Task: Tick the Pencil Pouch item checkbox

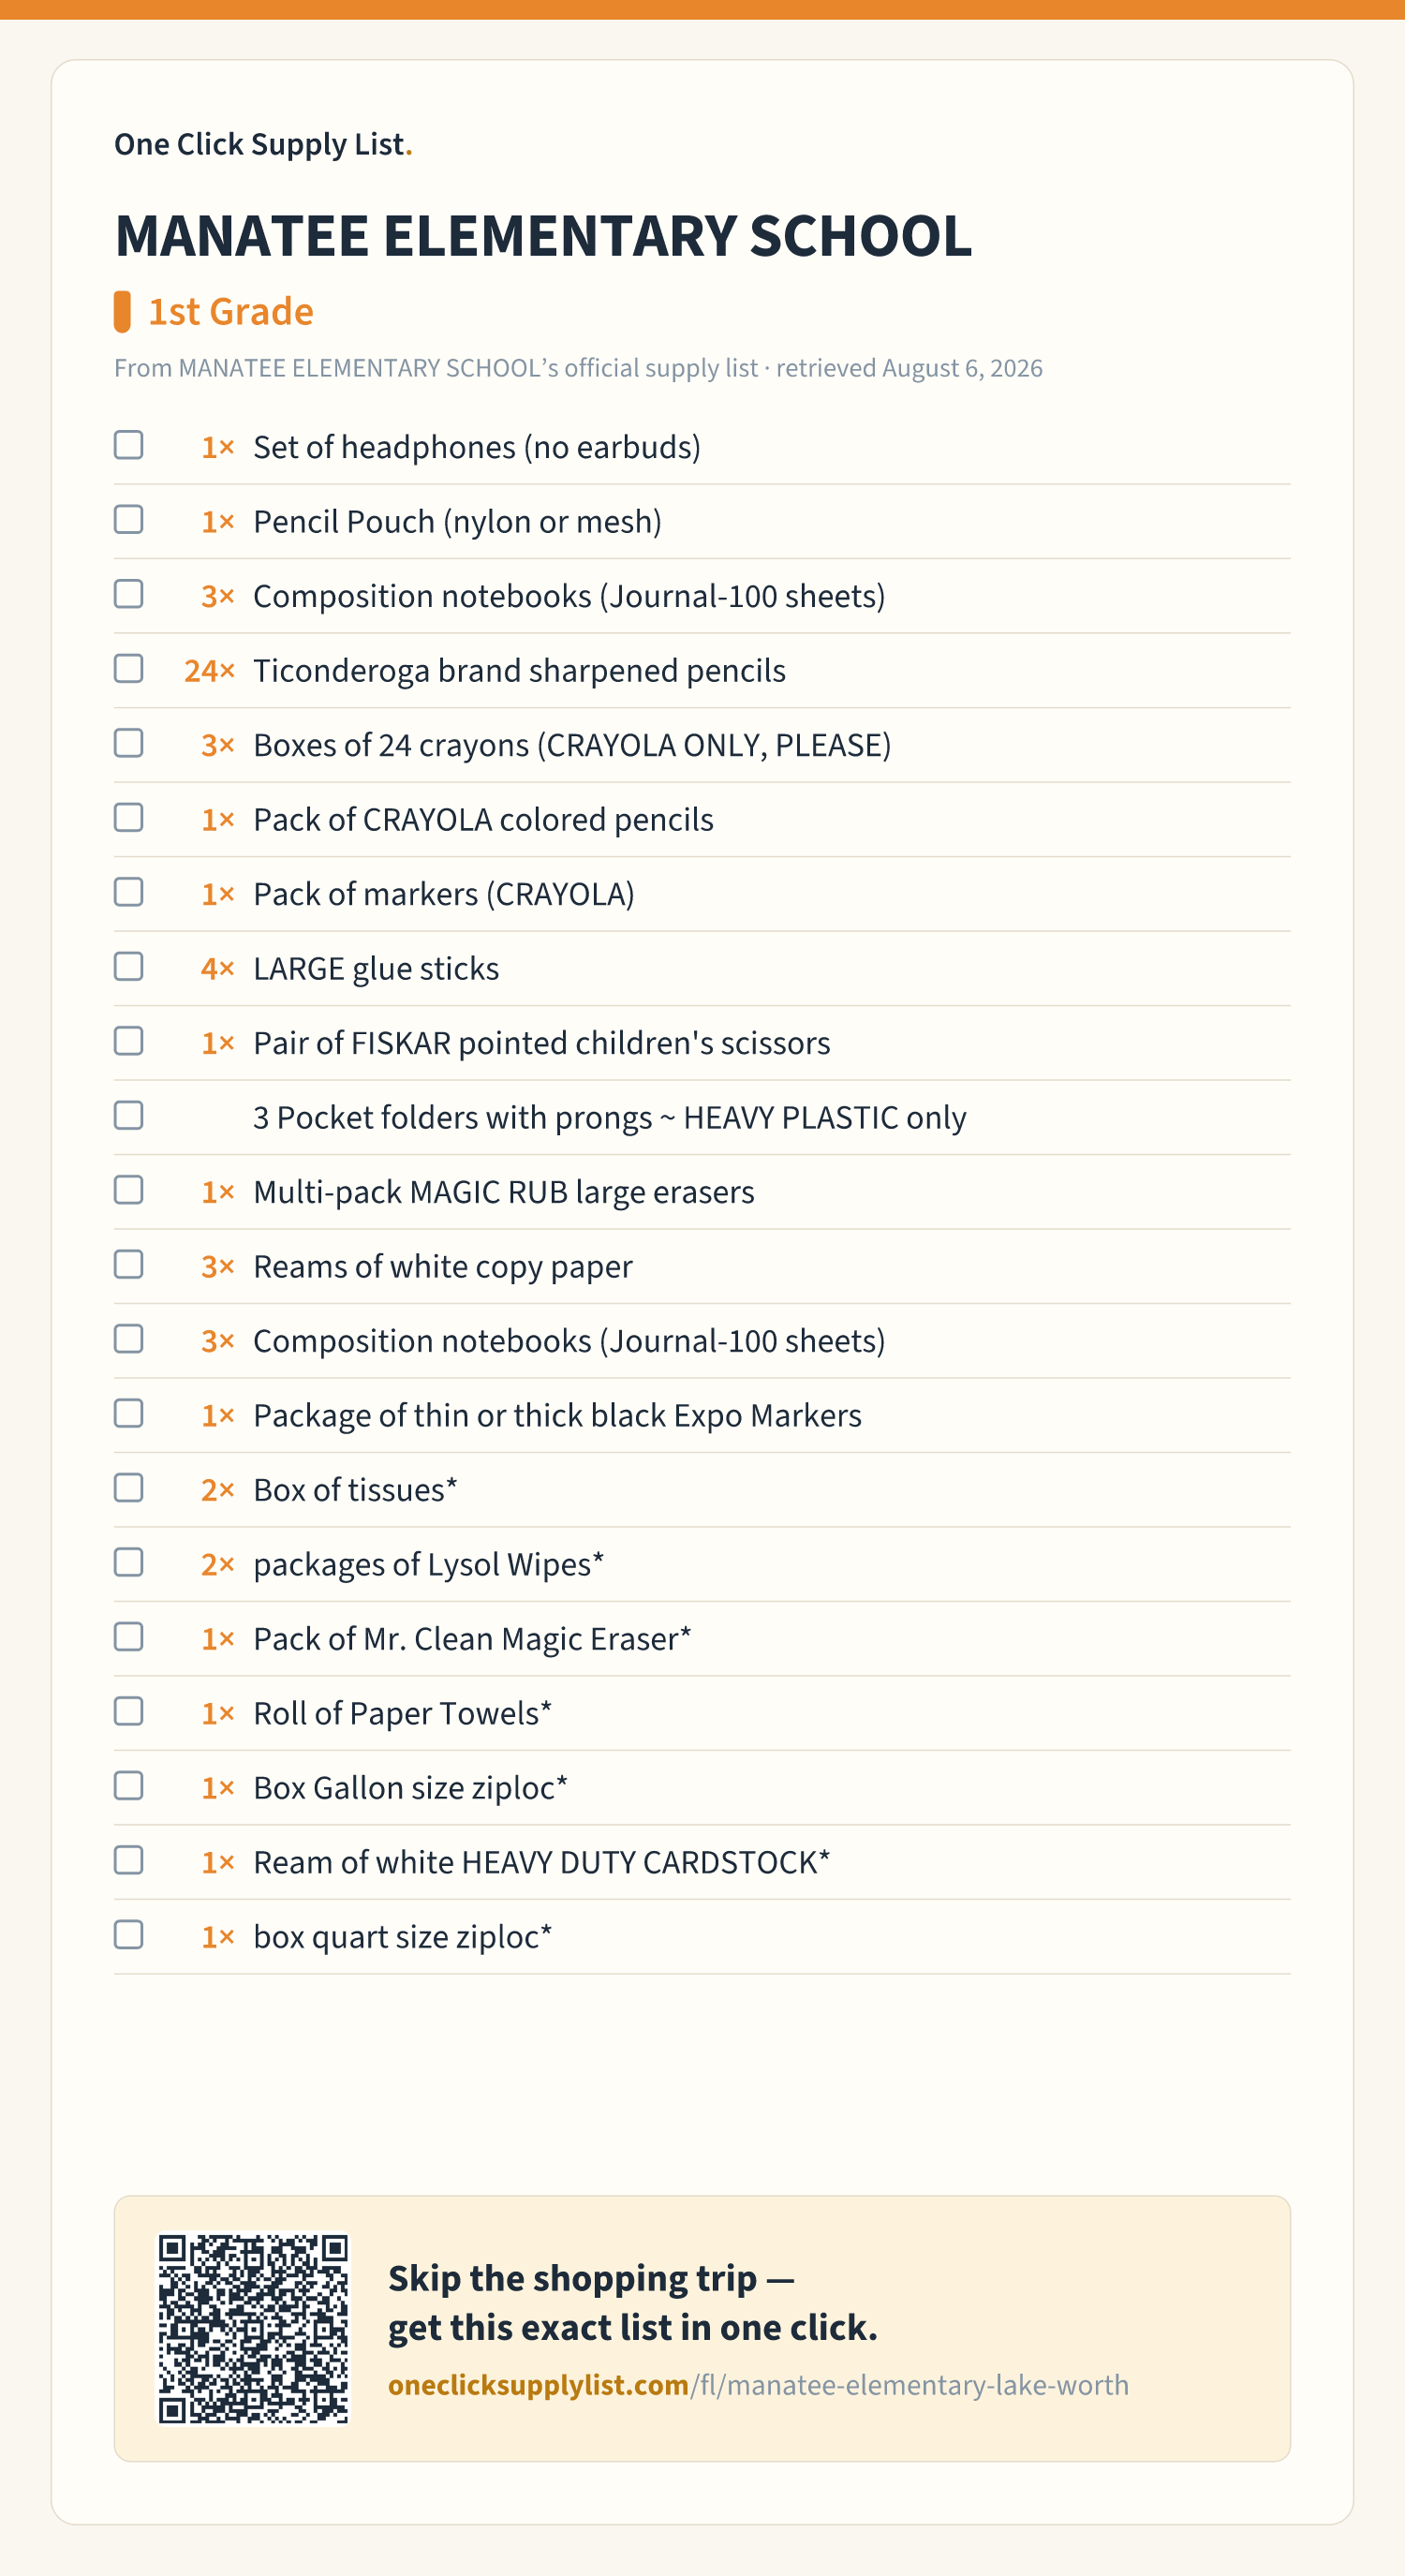Action: pyautogui.click(x=128, y=520)
